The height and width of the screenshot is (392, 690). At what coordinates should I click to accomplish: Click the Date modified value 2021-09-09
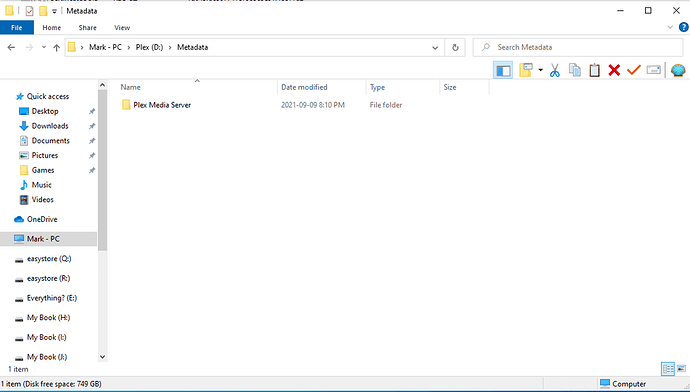click(x=313, y=105)
